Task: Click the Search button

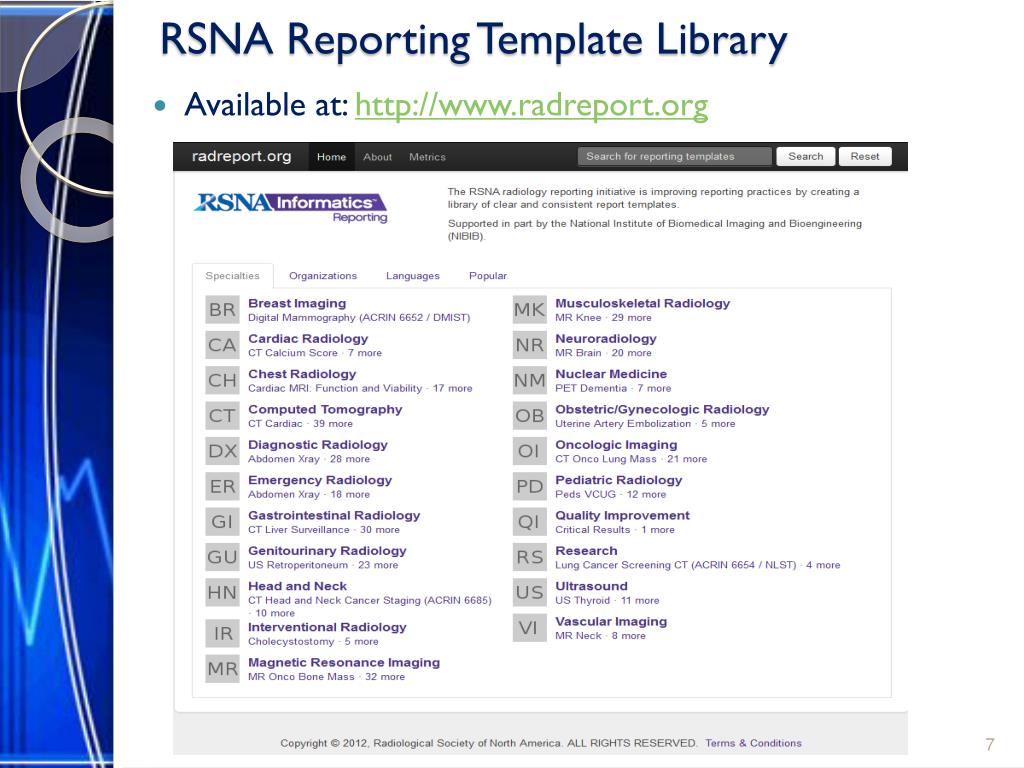Action: click(x=806, y=156)
